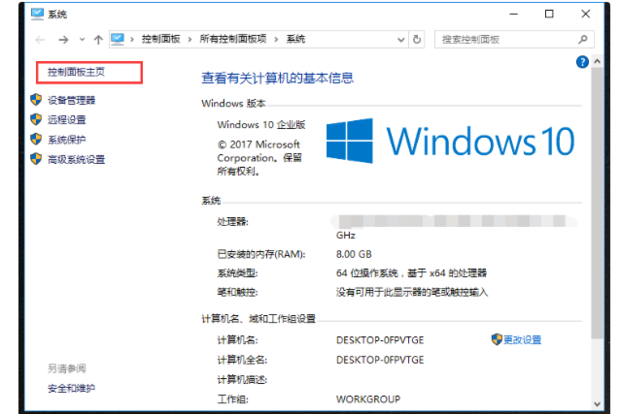Viewport: 620px width, 414px height.
Task: Click the 计算机描述: label
Action: pos(242,380)
